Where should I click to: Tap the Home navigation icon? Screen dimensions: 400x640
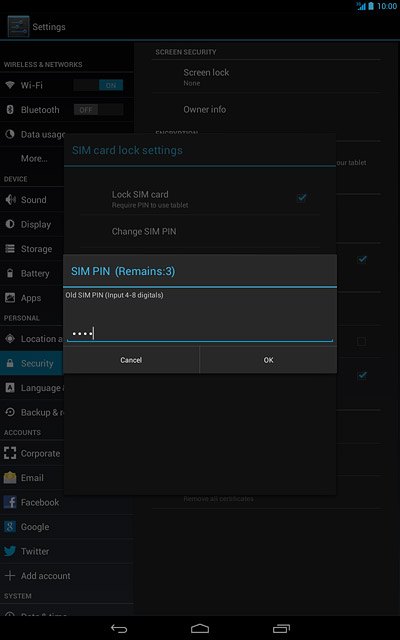tap(200, 629)
